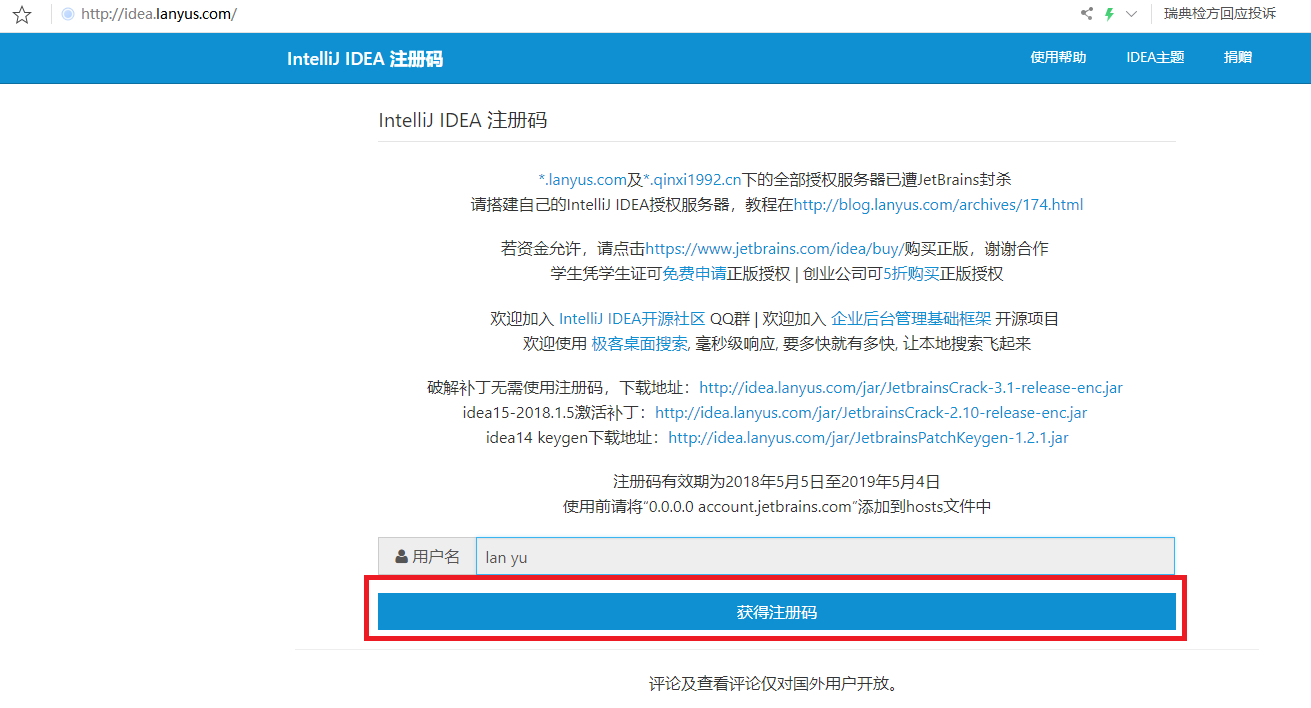This screenshot has width=1311, height=708.
Task: Open the *.qinxi1992.cn link
Action: click(x=692, y=180)
